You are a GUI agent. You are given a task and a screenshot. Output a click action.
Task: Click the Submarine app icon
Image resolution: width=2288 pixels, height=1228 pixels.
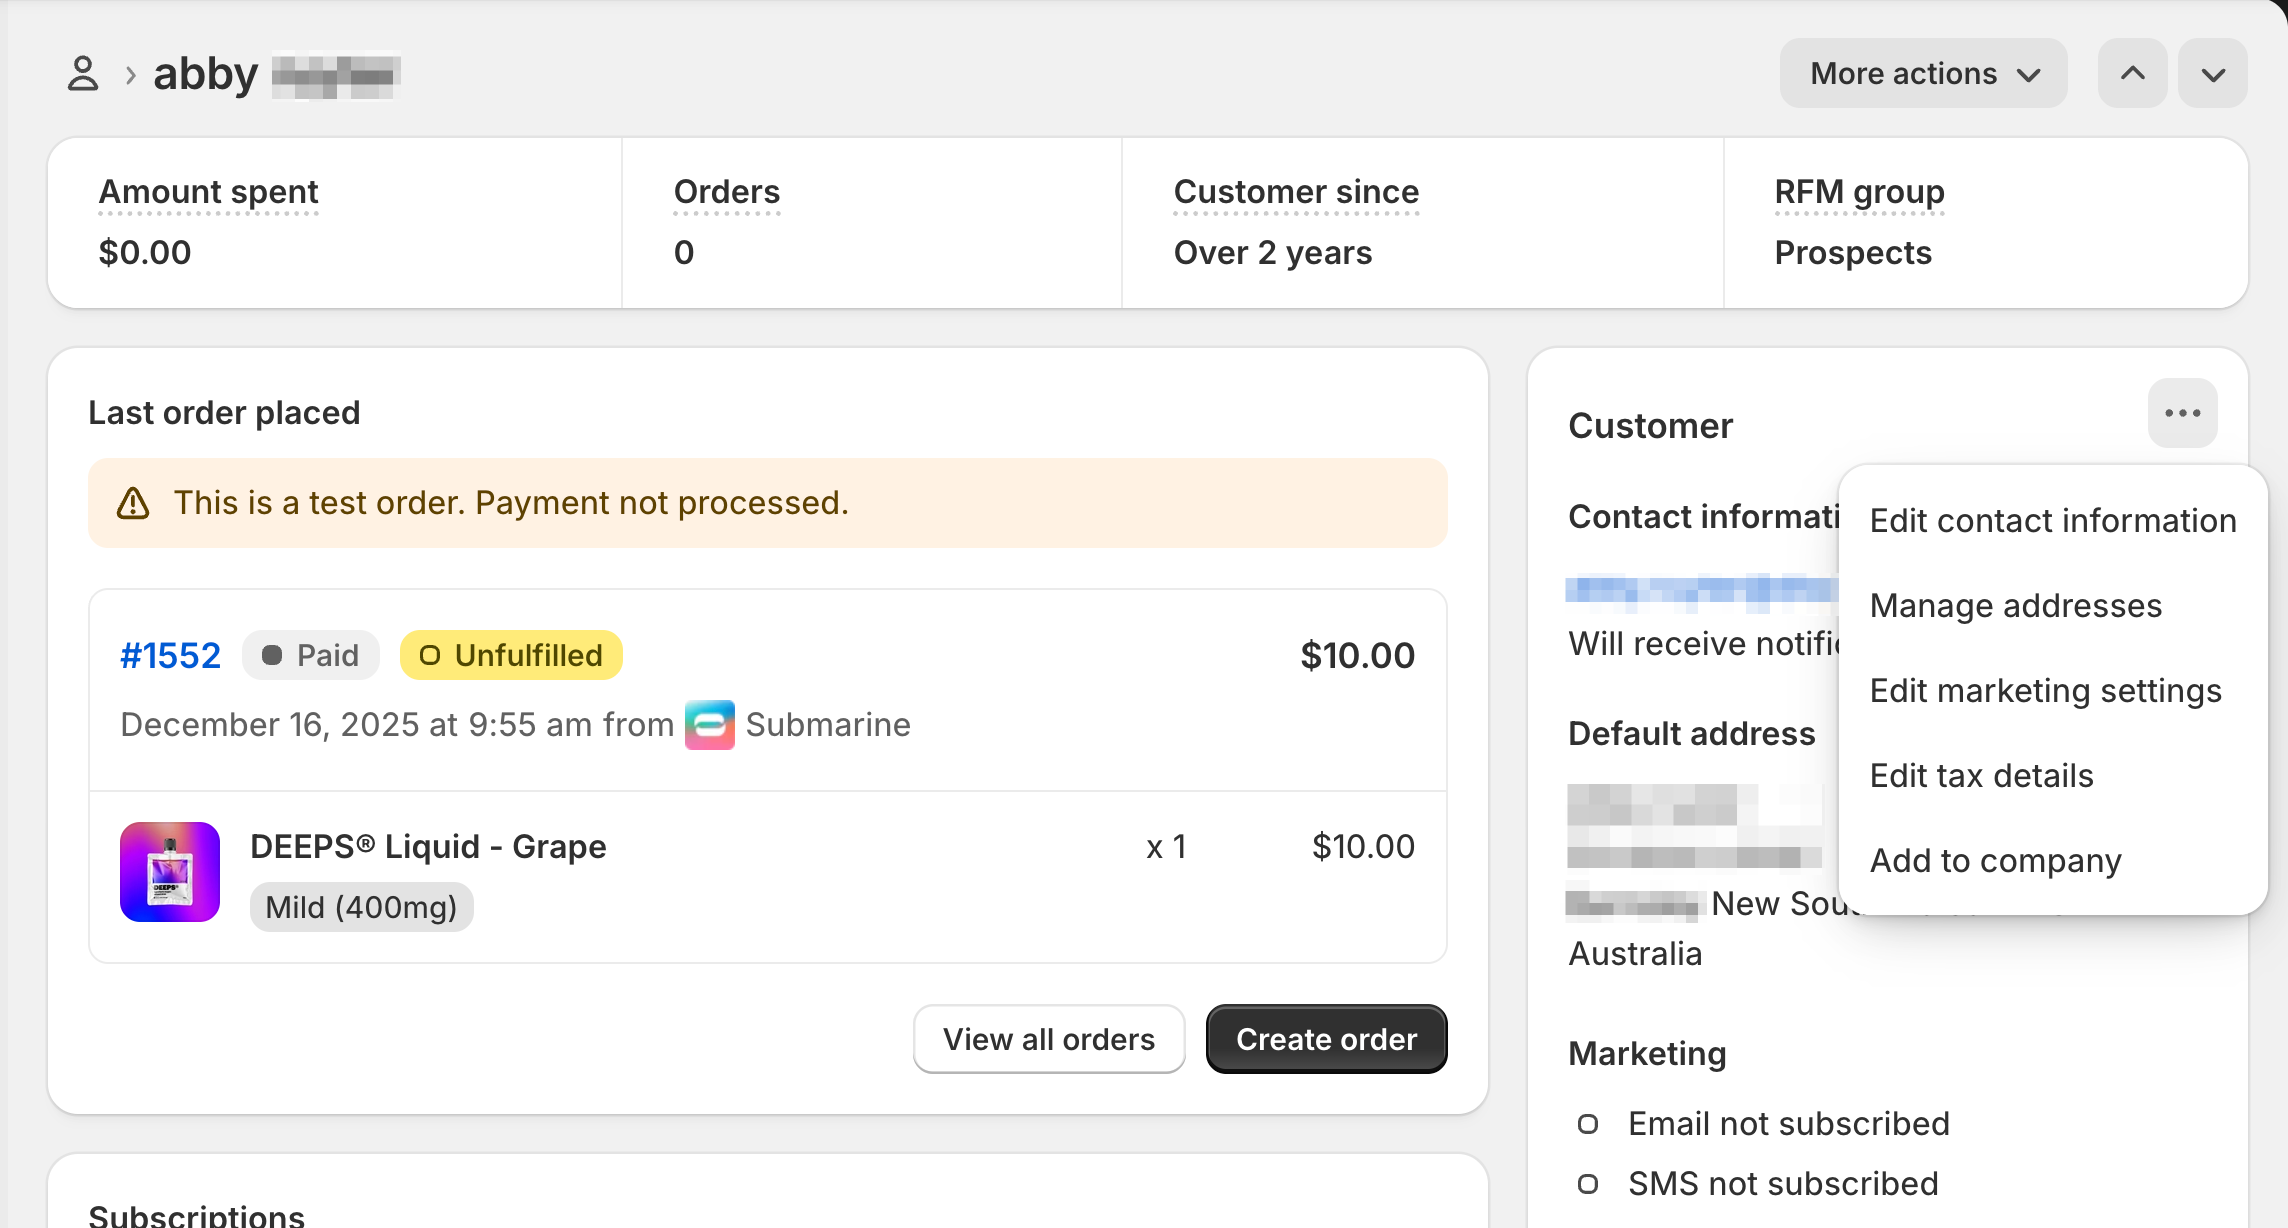tap(709, 725)
